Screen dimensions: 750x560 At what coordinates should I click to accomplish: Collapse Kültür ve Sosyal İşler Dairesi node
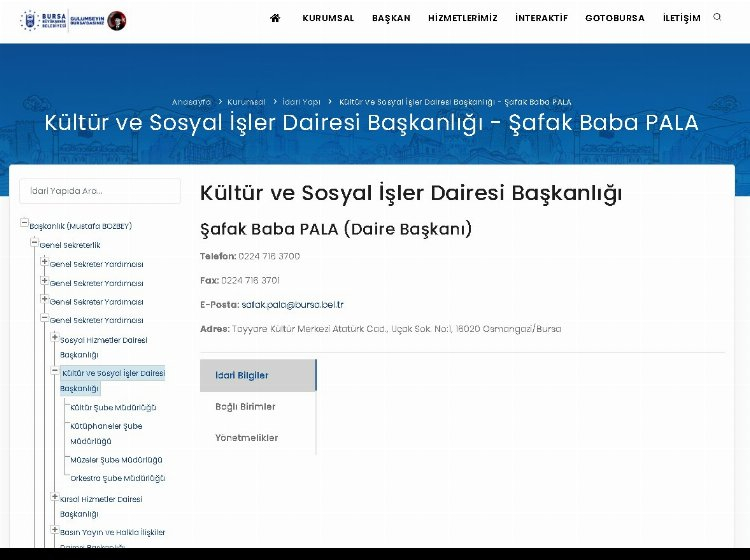point(55,372)
